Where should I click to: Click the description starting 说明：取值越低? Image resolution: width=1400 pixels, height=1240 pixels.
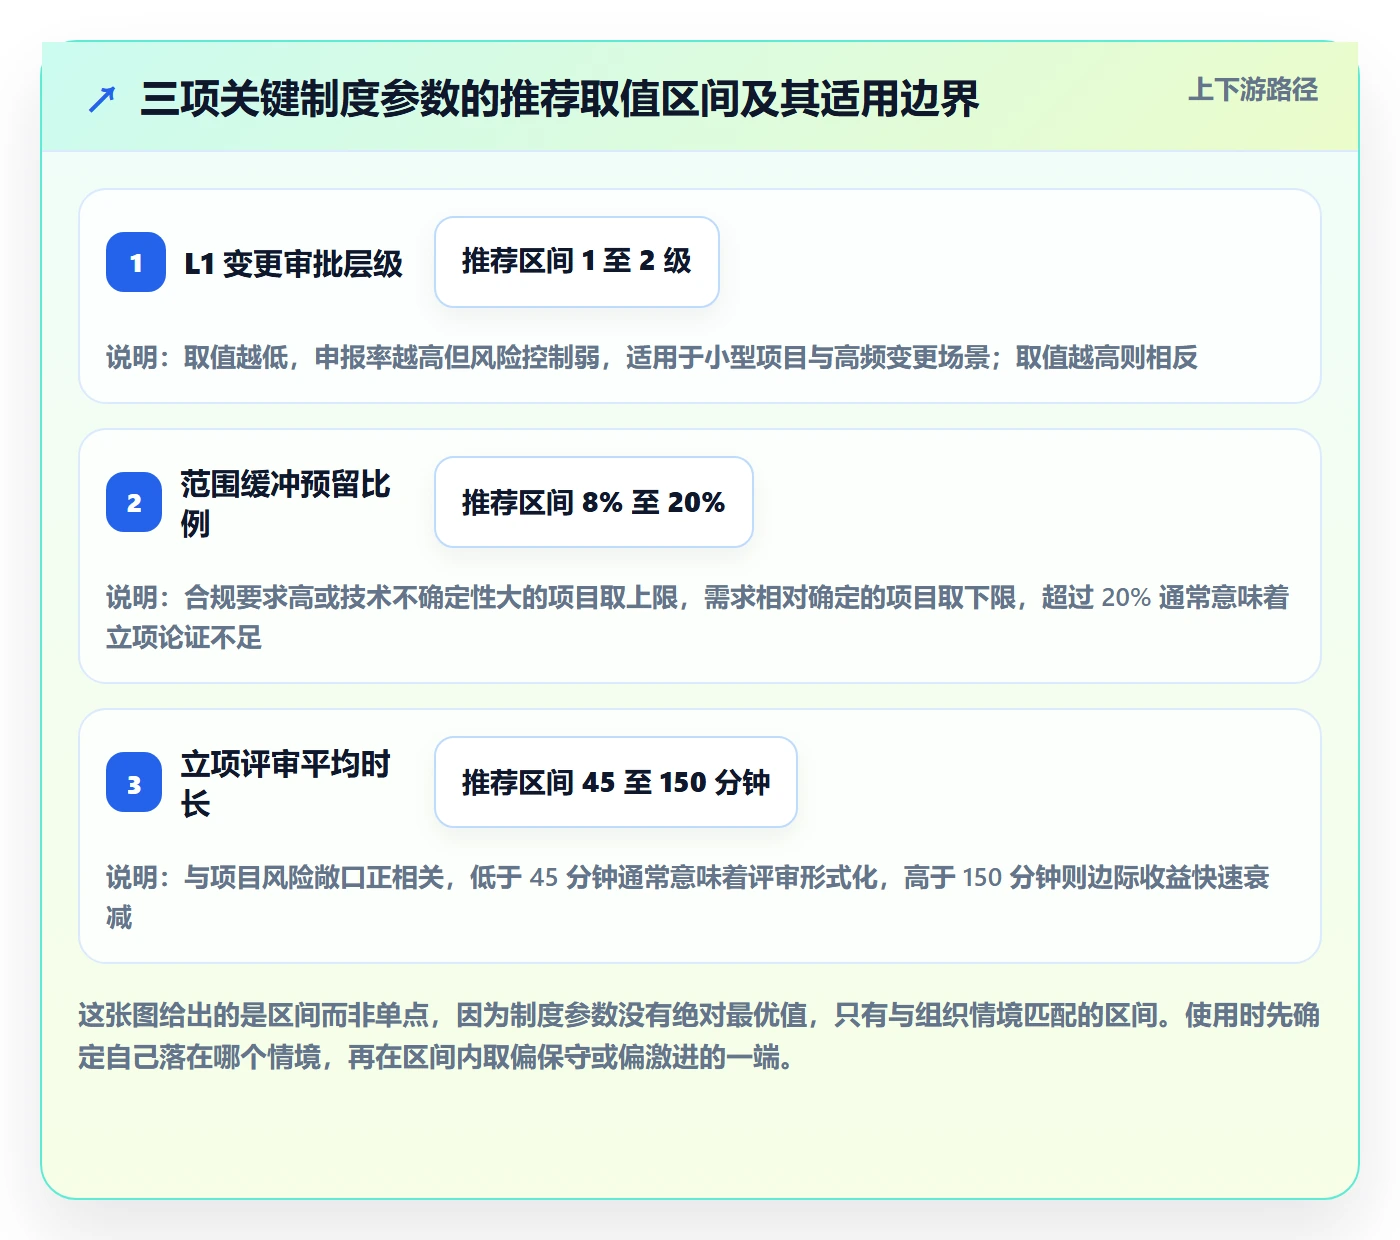click(x=652, y=357)
